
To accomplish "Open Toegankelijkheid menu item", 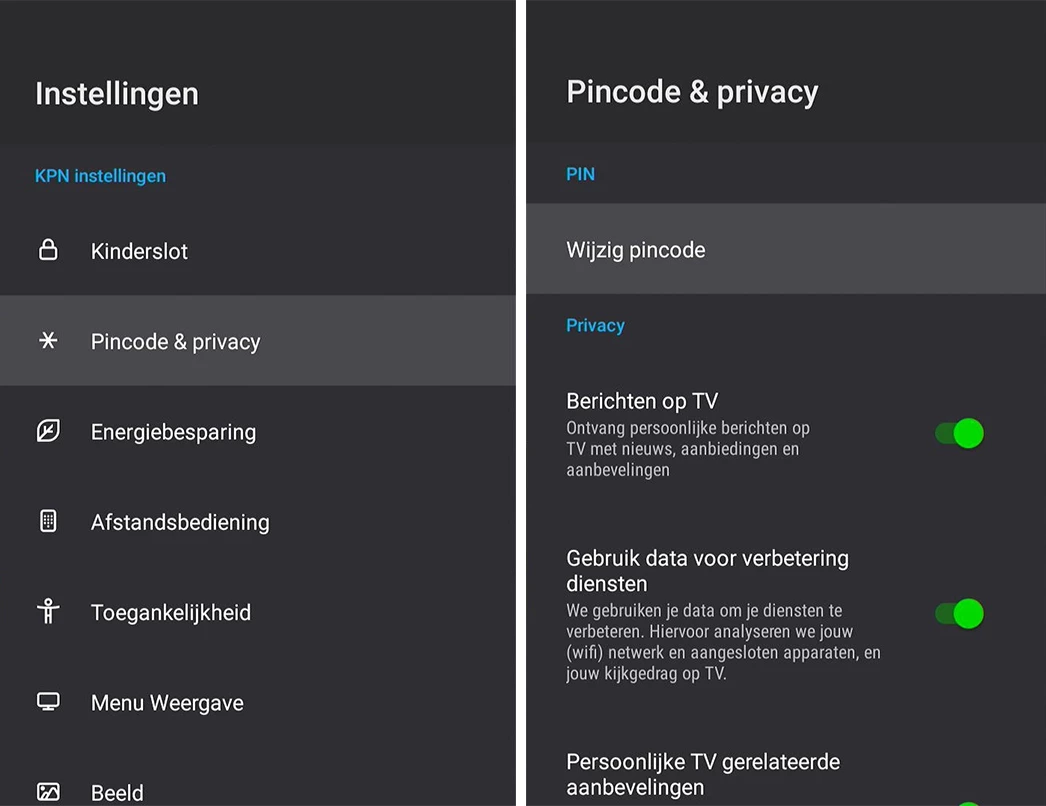I will pyautogui.click(x=170, y=613).
